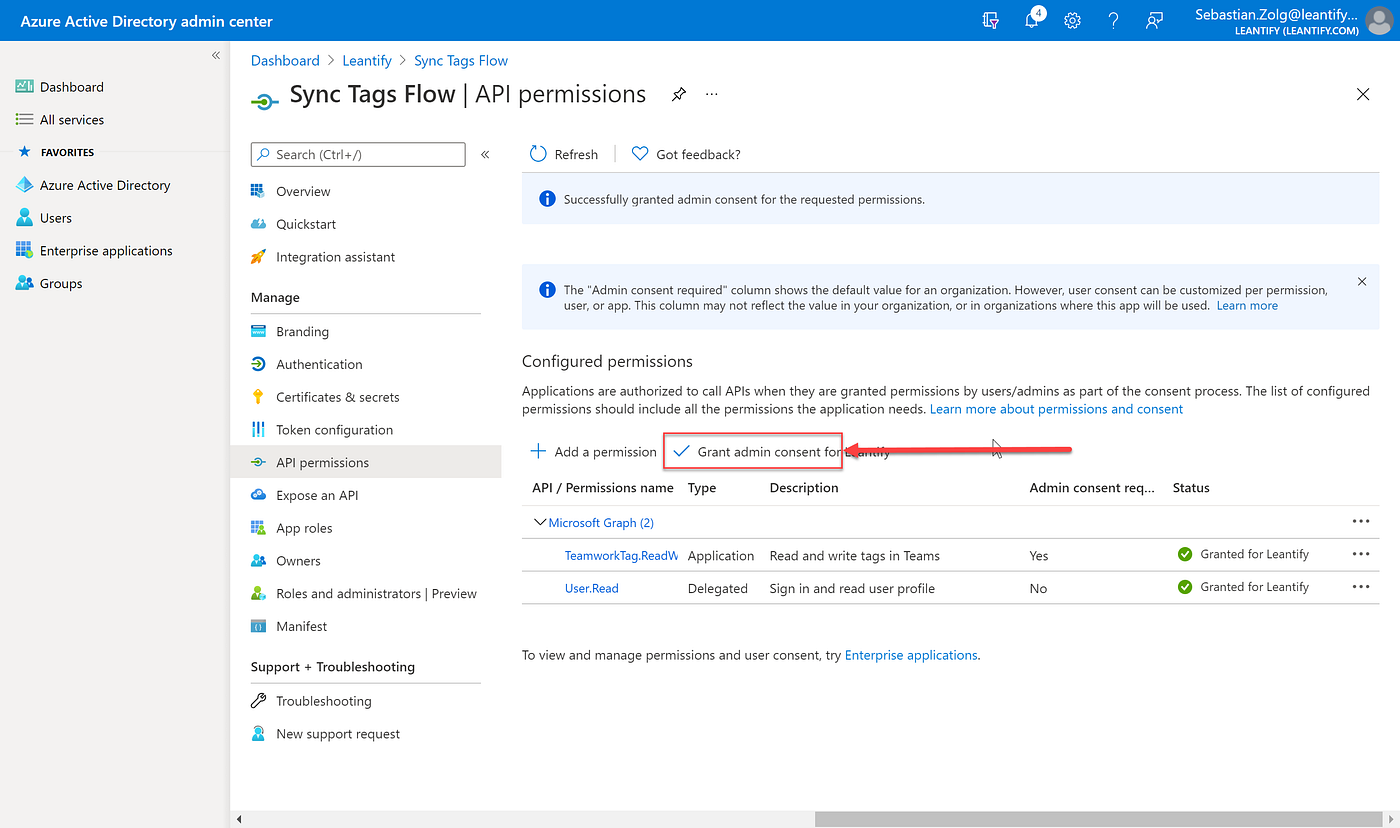Open the ellipsis menu for User.Read
Viewport: 1400px width, 828px height.
point(1360,587)
